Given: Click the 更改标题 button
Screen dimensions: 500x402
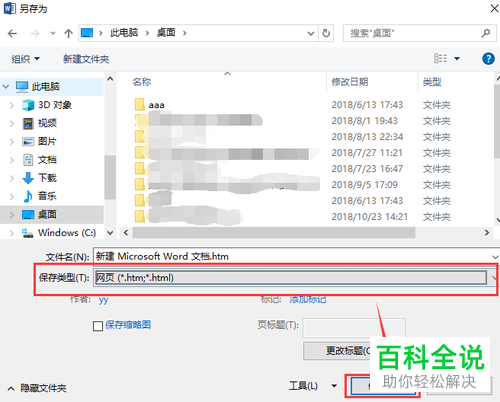Looking at the screenshot, I should click(337, 351).
